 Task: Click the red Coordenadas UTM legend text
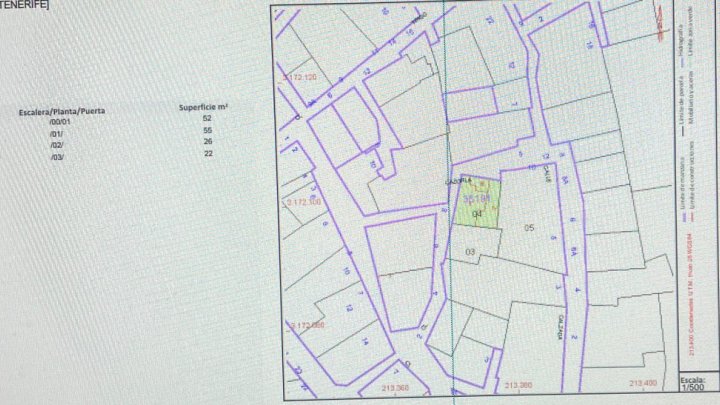click(690, 294)
